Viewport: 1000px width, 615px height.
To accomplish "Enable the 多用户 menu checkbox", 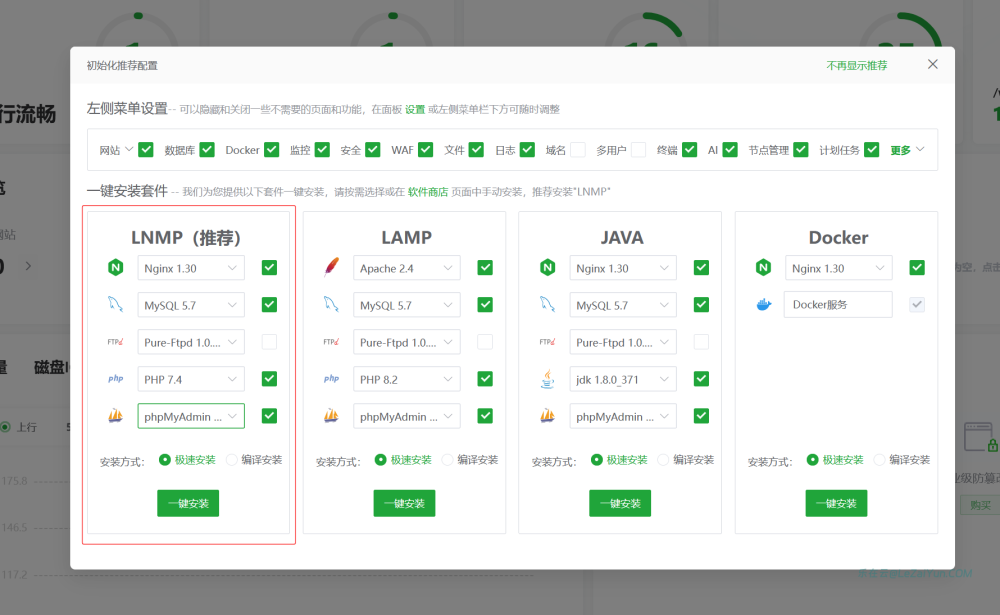I will pos(638,150).
